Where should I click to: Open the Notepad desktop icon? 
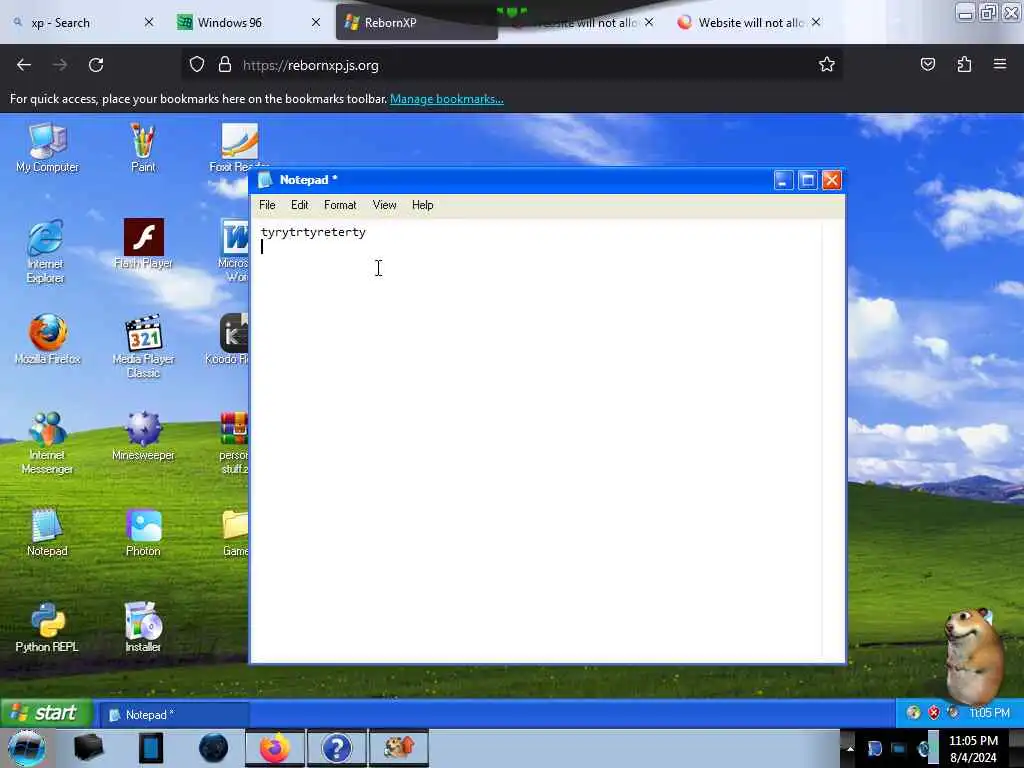pyautogui.click(x=47, y=532)
